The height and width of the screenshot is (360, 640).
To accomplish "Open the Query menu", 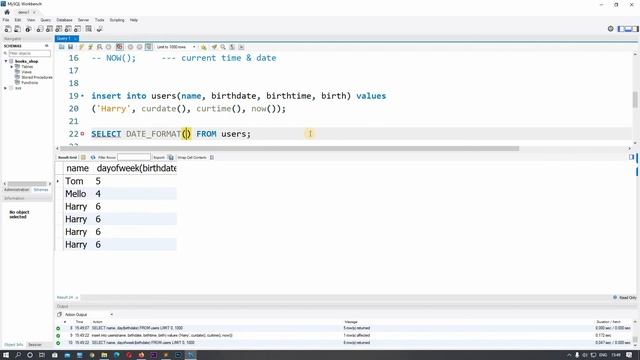I will click(x=46, y=20).
